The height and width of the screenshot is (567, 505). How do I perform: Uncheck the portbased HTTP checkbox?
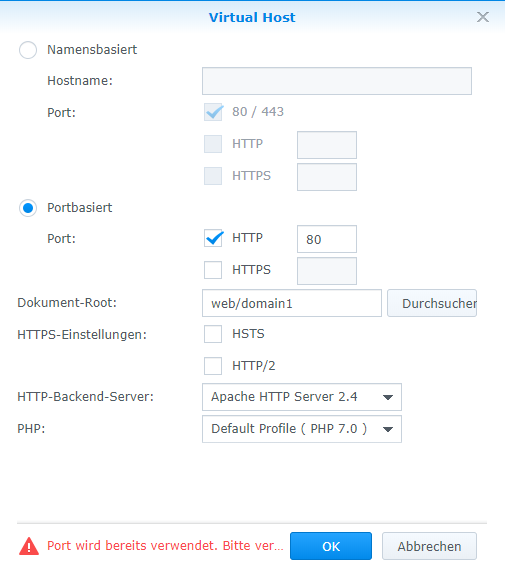tap(213, 238)
